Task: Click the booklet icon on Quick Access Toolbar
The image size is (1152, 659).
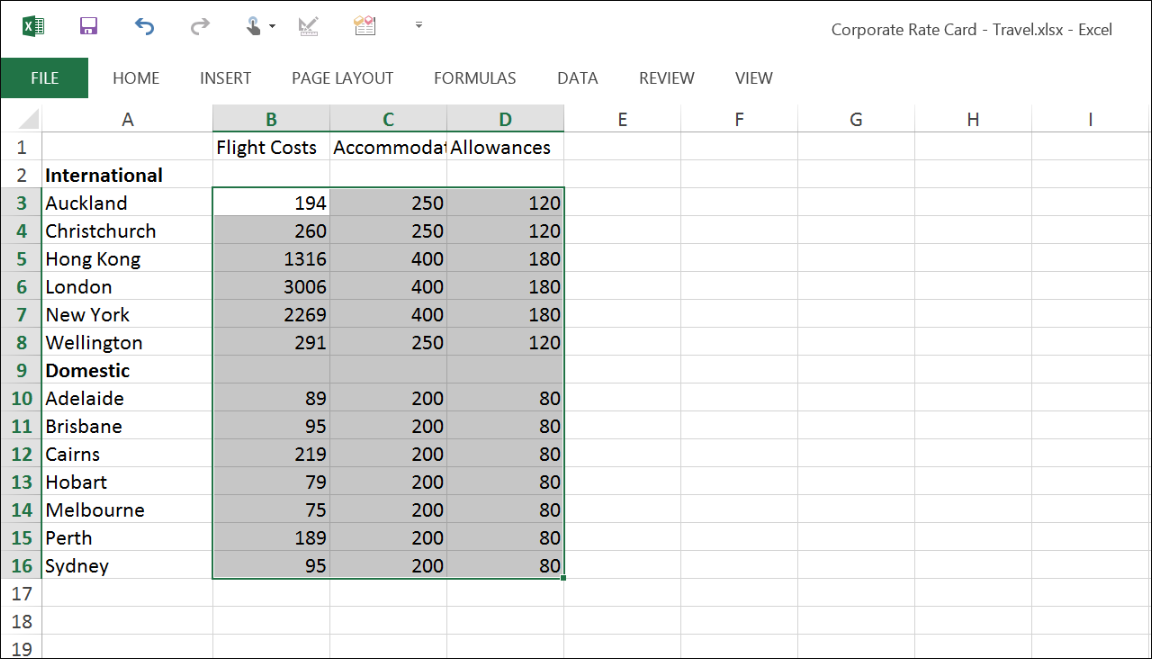Action: click(x=364, y=25)
